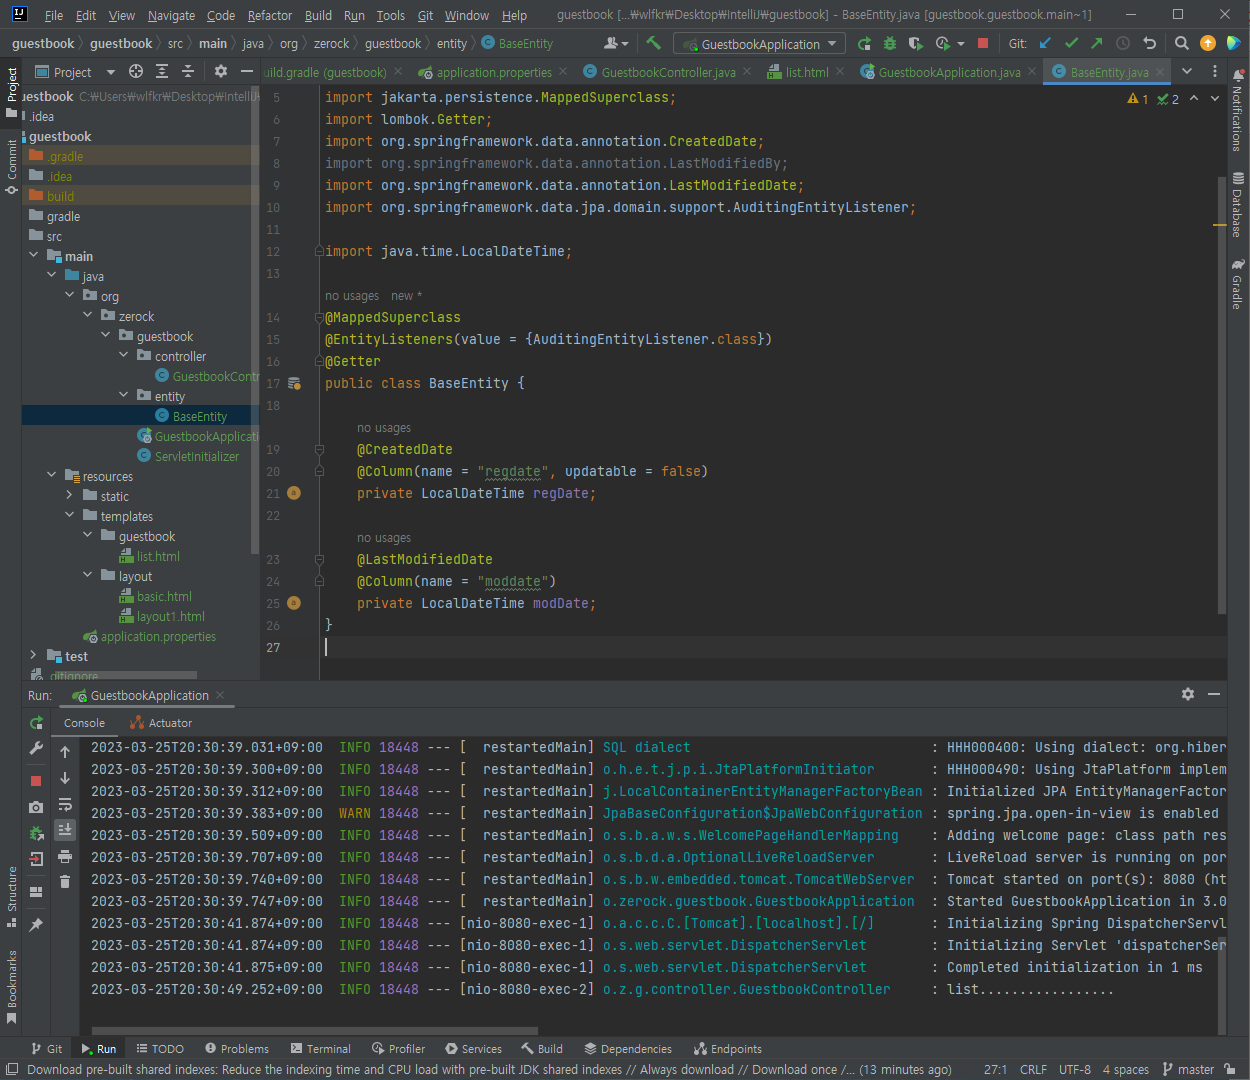Click CRLF line separator in status bar

point(1033,1069)
